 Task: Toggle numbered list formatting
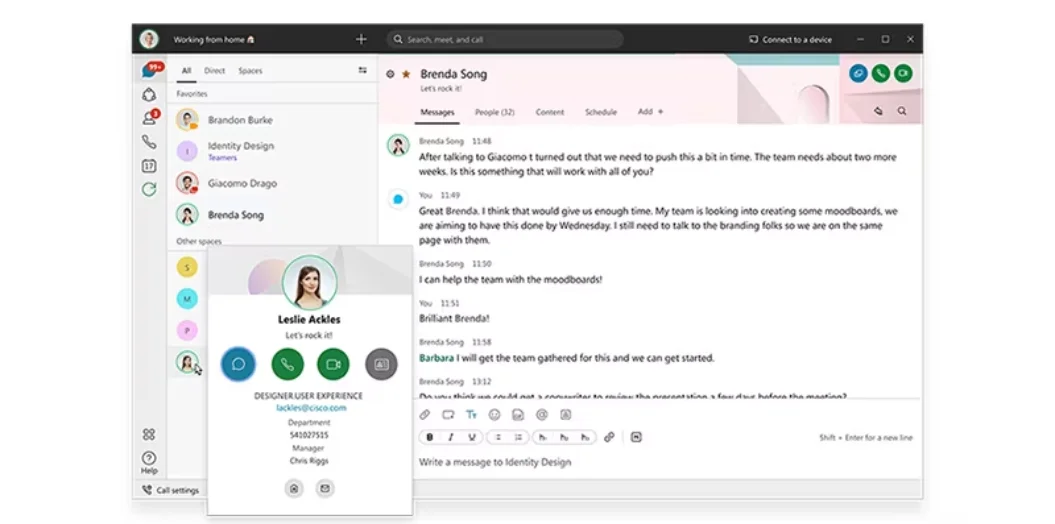pos(518,437)
